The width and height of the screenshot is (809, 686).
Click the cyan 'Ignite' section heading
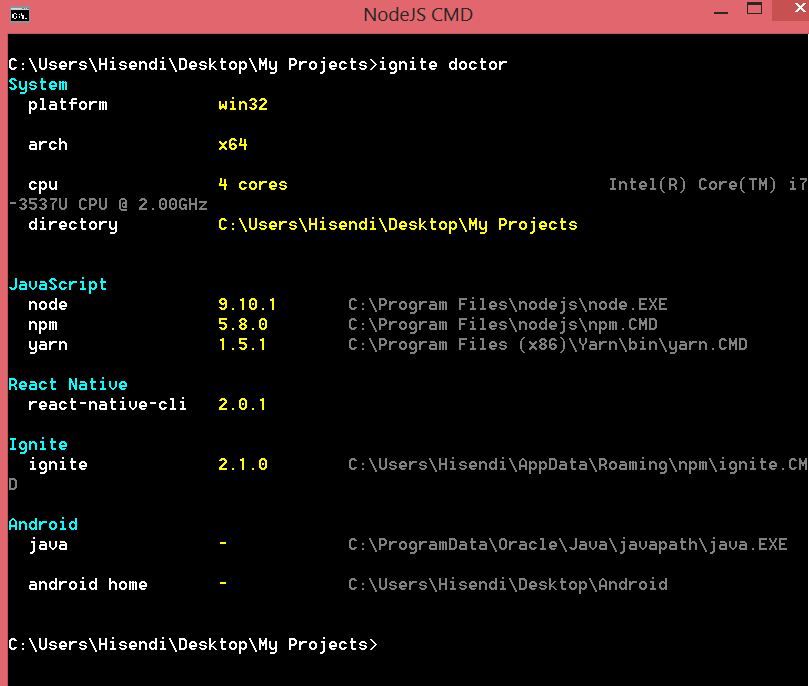38,445
